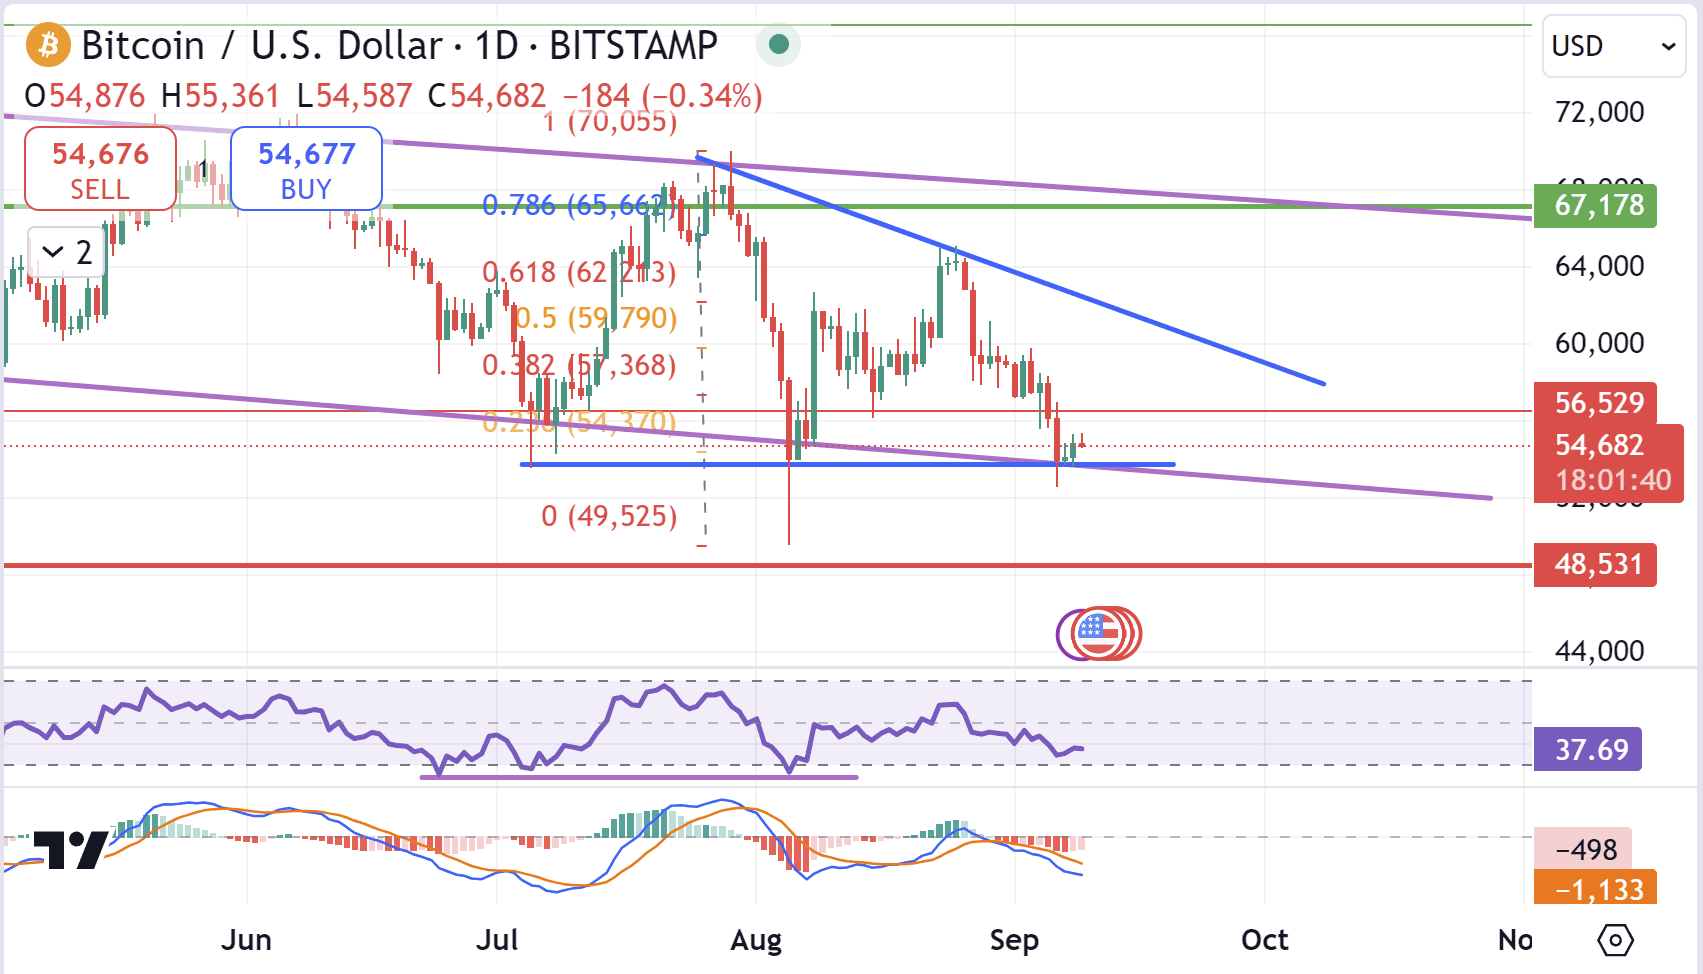Click the Jun label on time axis
This screenshot has height=974, width=1703.
[246, 940]
